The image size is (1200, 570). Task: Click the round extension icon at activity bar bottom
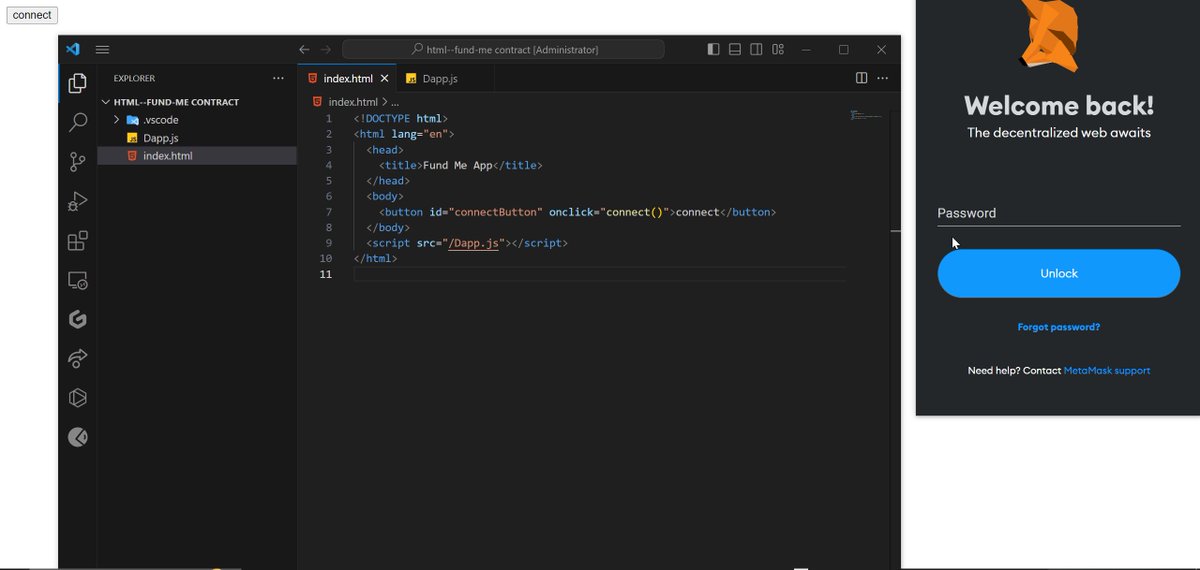[77, 437]
